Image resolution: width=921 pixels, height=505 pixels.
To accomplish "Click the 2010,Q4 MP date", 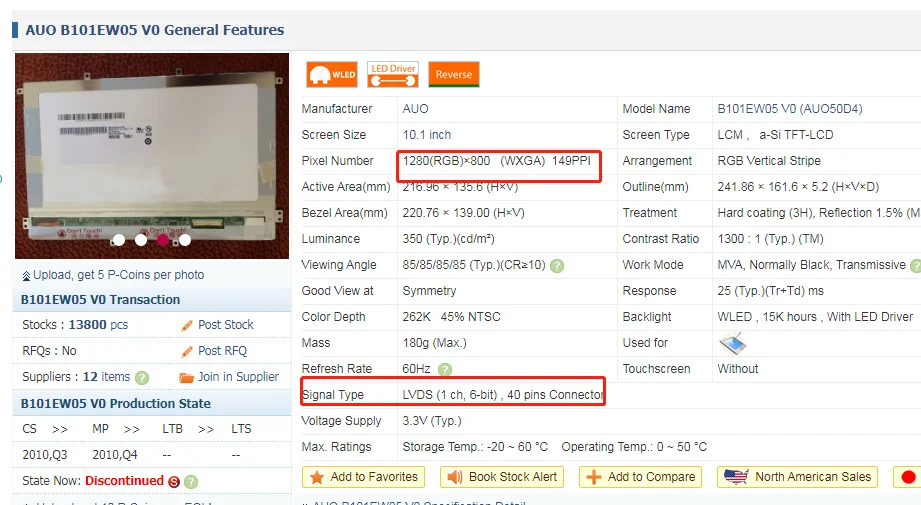I will pos(115,454).
